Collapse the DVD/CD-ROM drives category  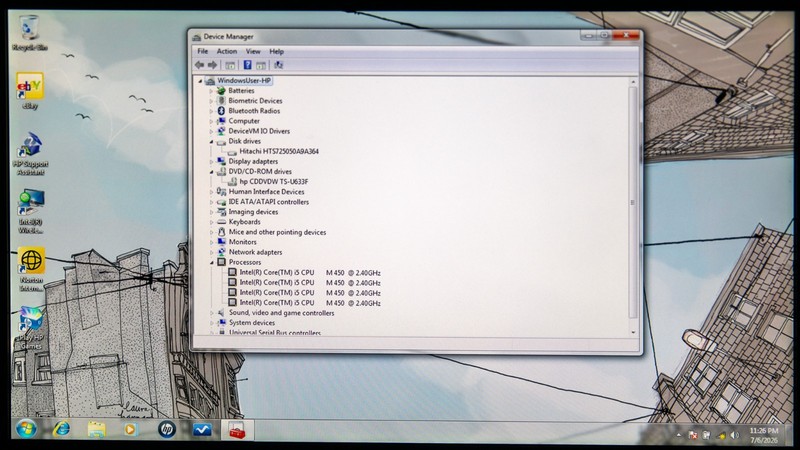point(211,172)
